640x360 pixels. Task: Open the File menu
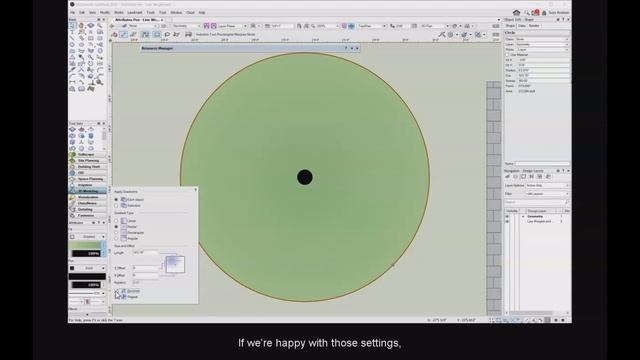coord(72,13)
